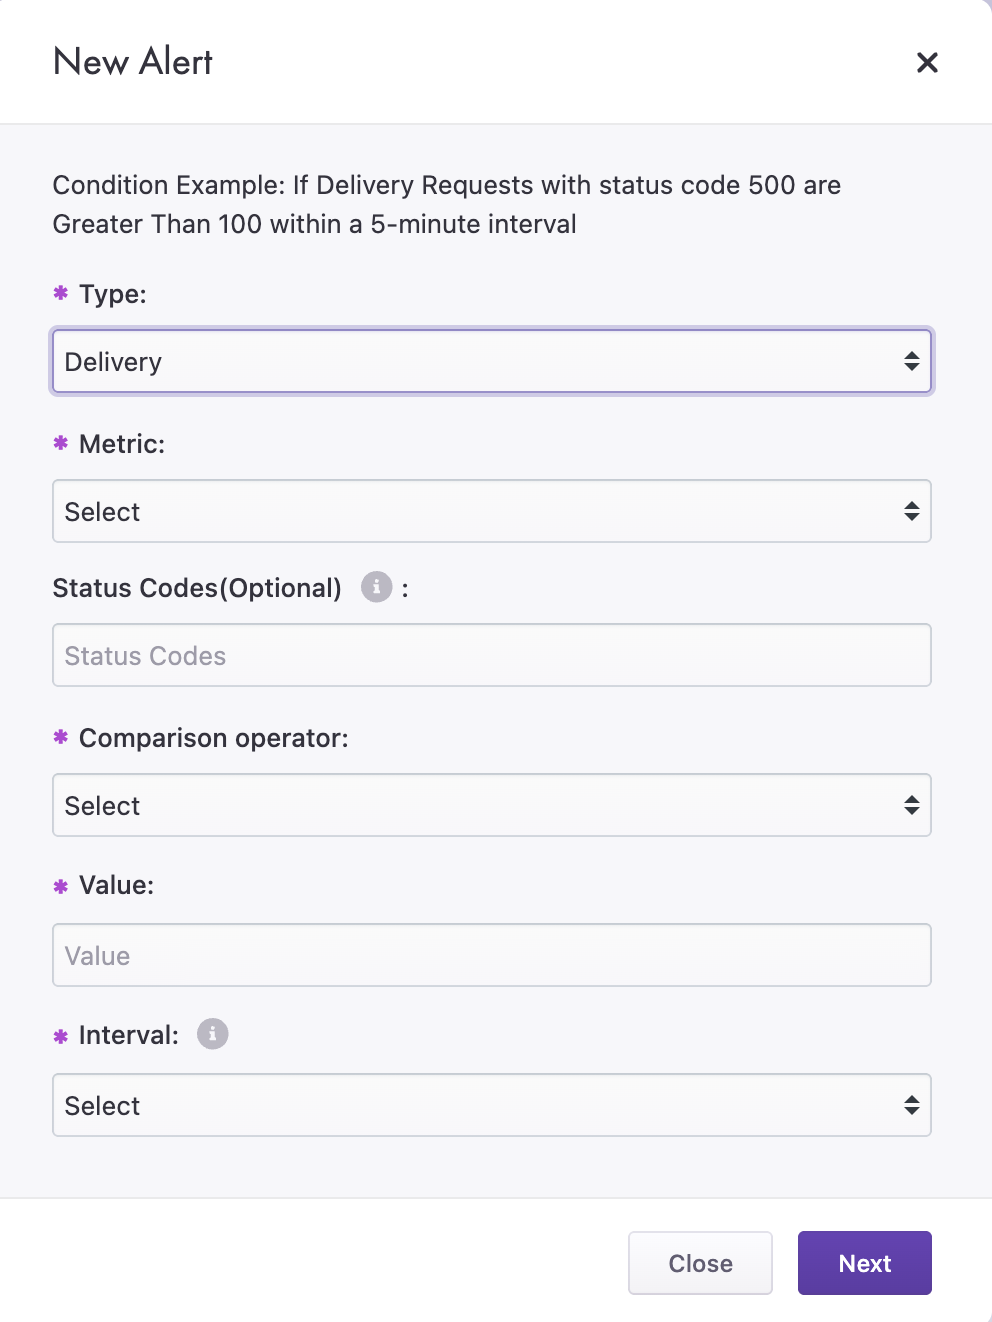The width and height of the screenshot is (992, 1322).
Task: Click the "Value:" field label
Action: (116, 885)
